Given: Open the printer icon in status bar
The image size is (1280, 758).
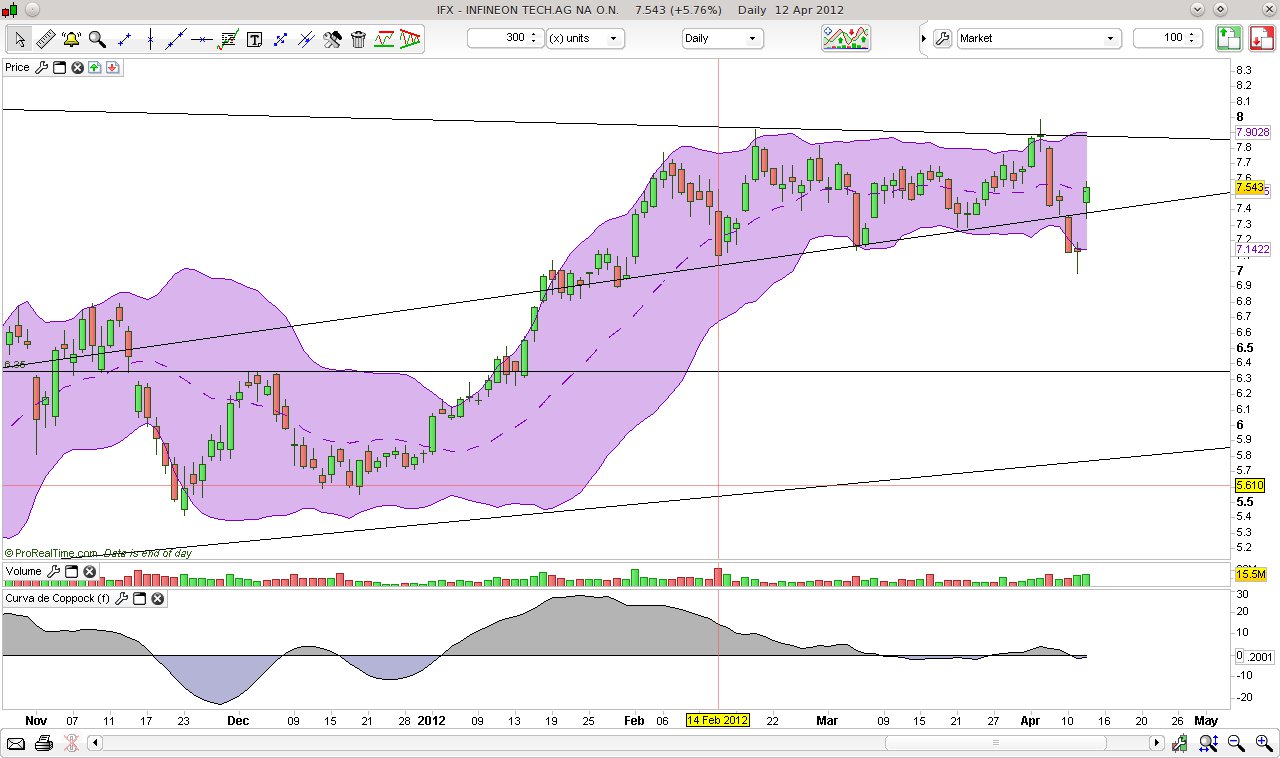Looking at the screenshot, I should [44, 742].
